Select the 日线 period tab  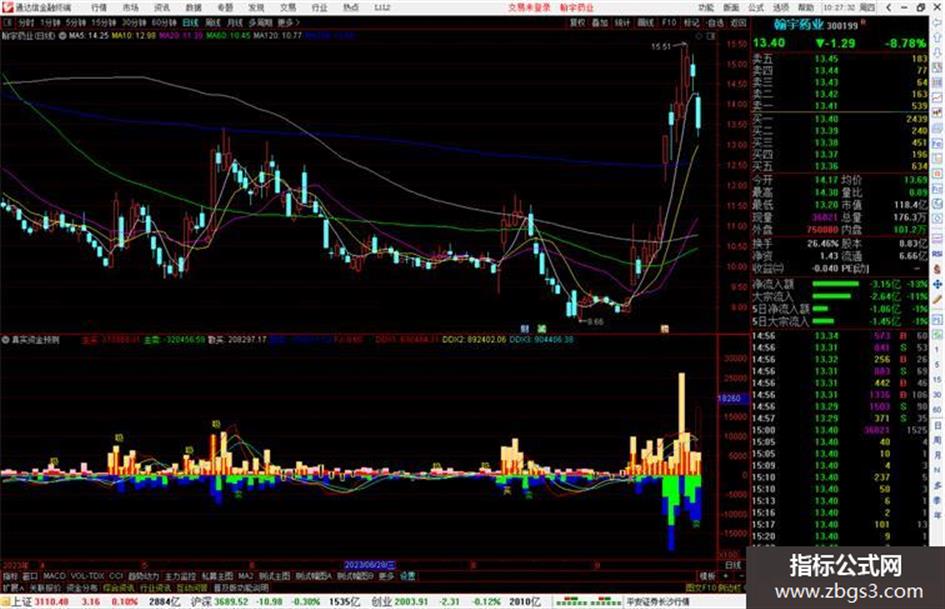point(190,22)
